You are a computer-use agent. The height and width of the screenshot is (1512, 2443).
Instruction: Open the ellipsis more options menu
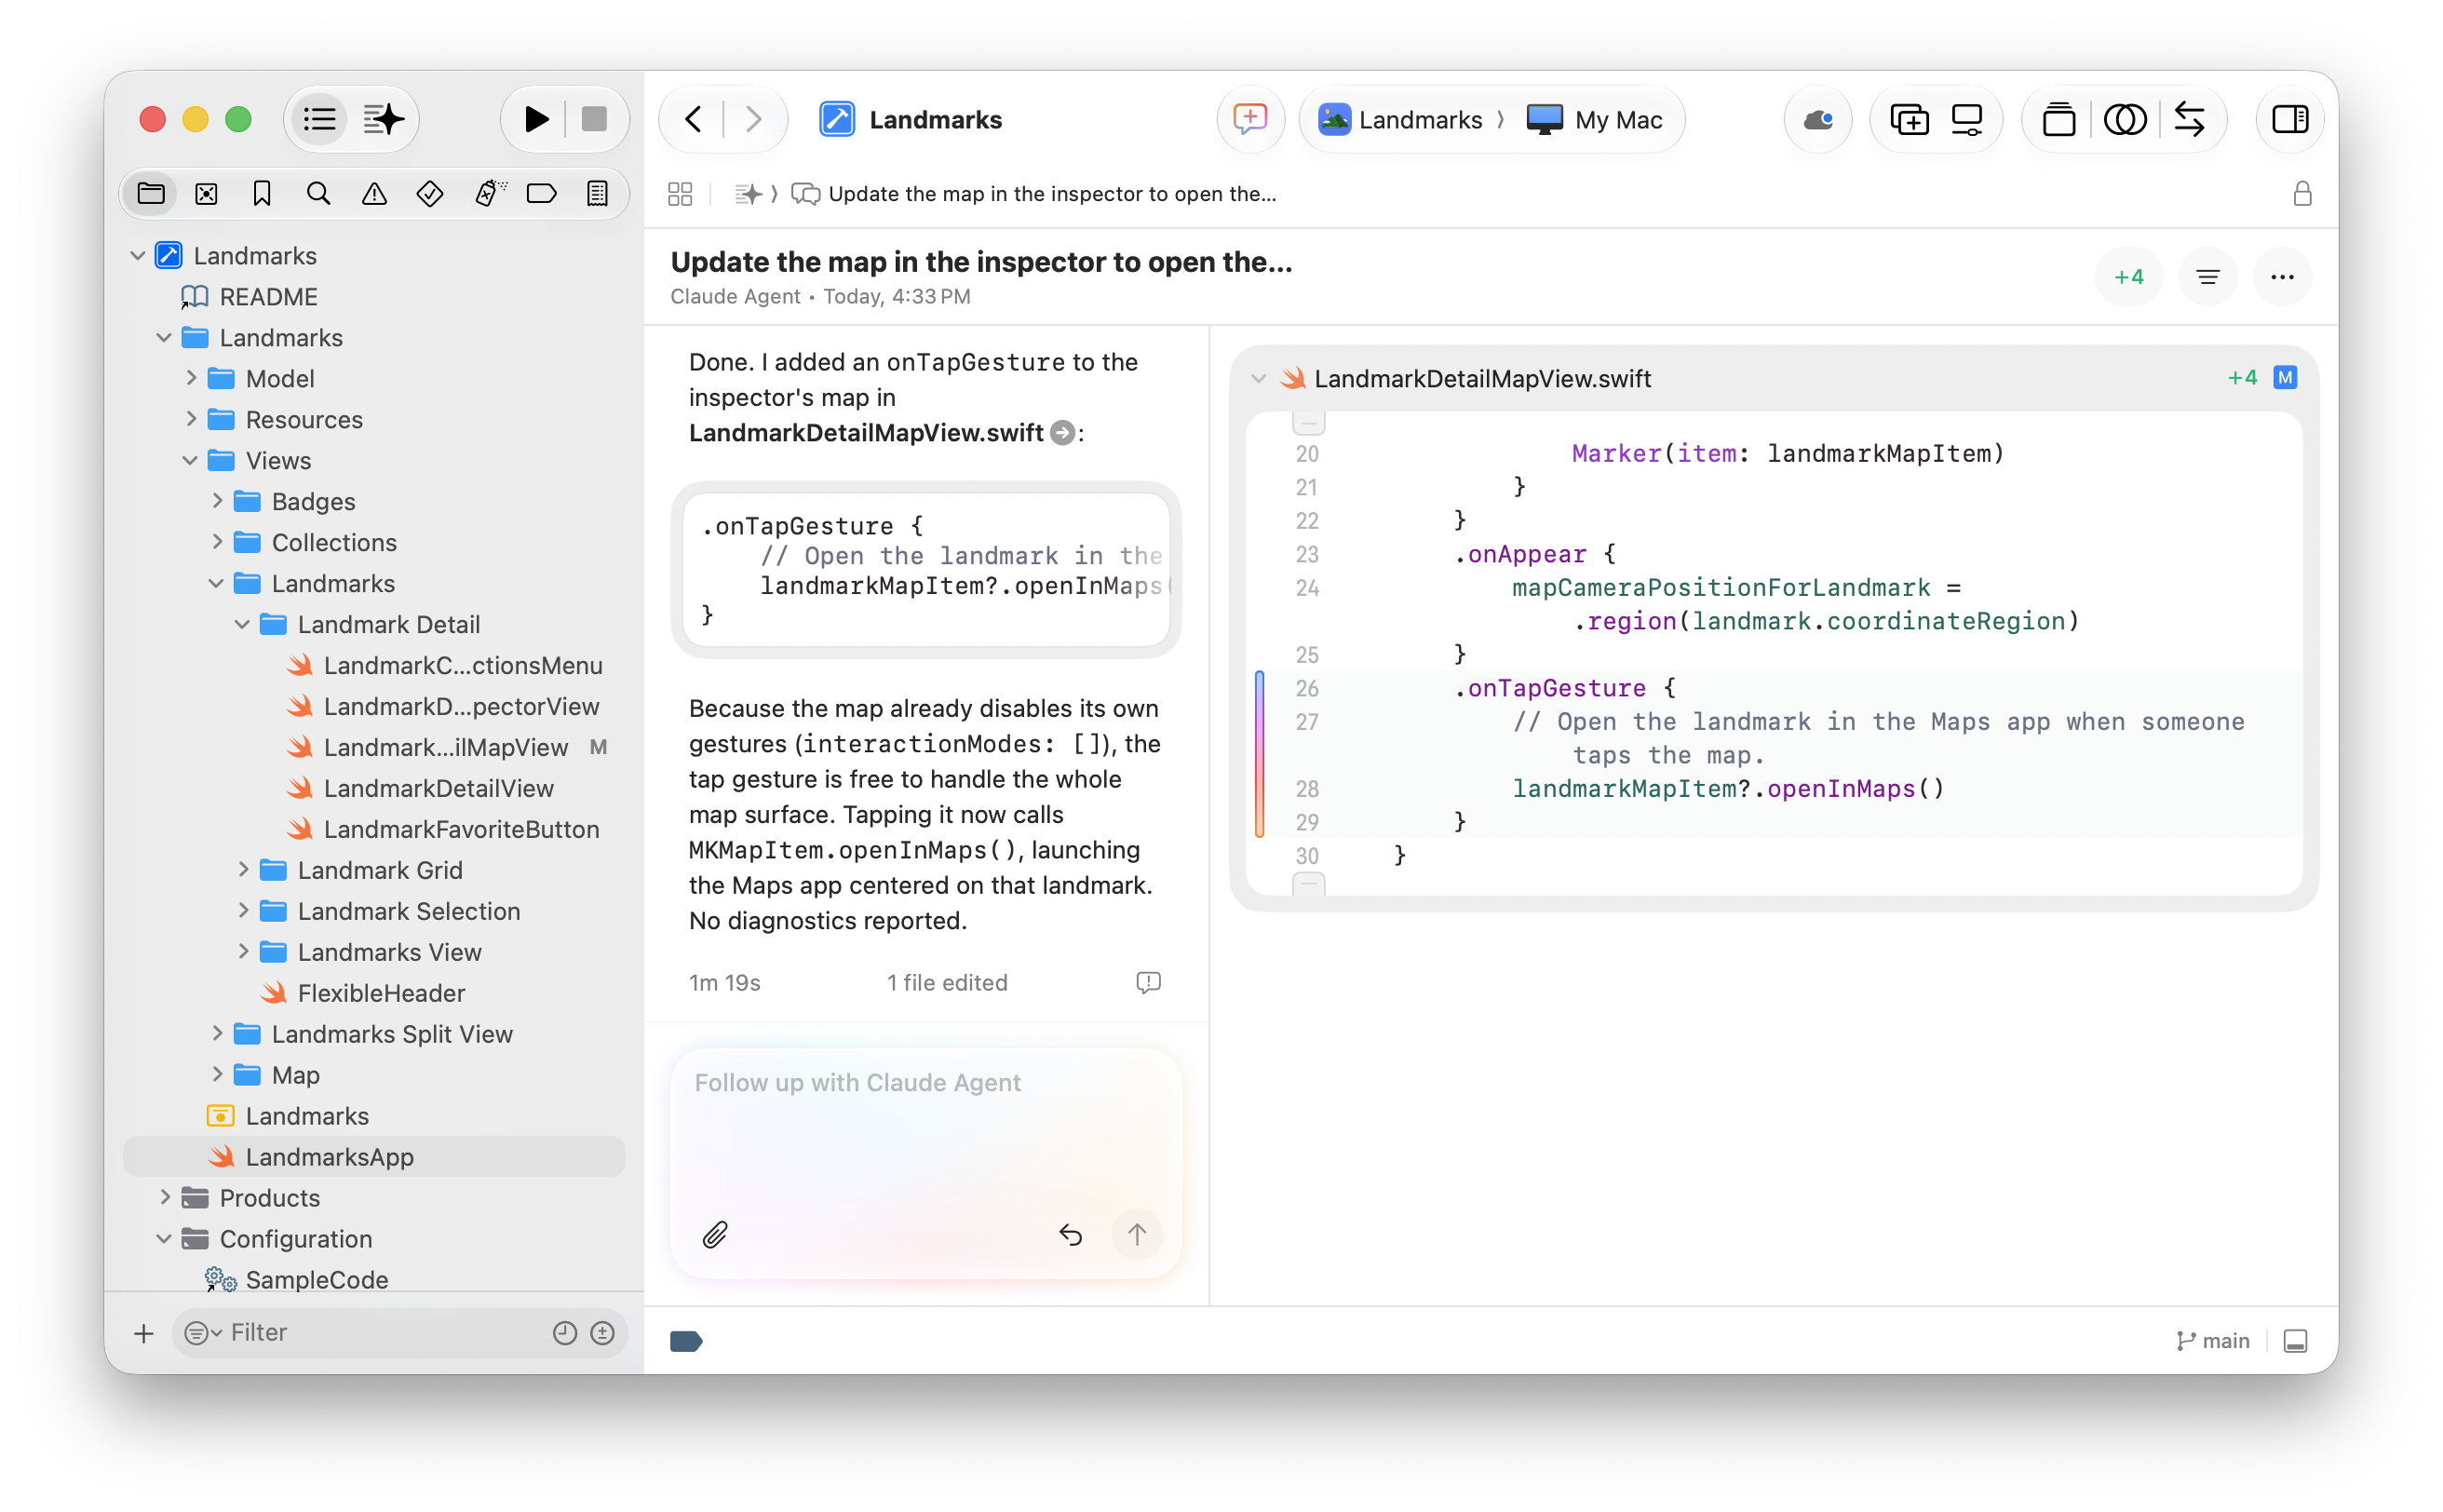[x=2281, y=277]
